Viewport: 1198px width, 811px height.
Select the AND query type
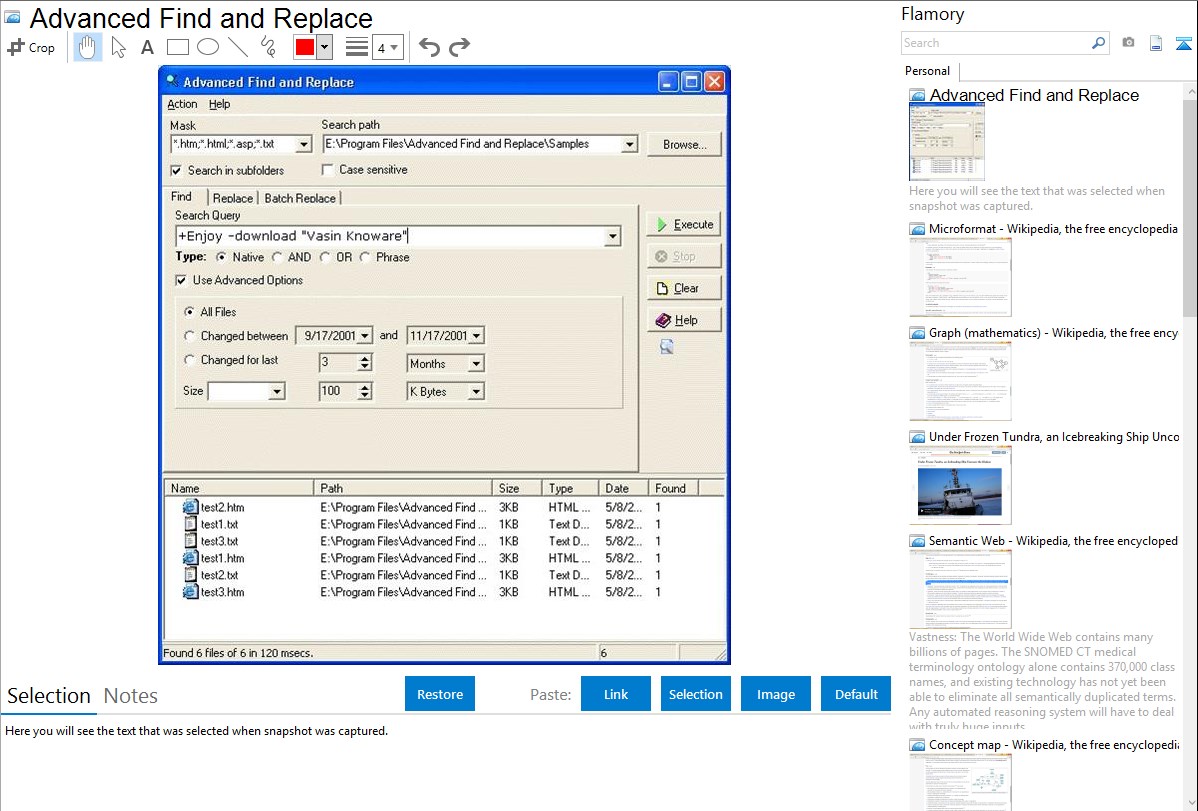coord(277,258)
